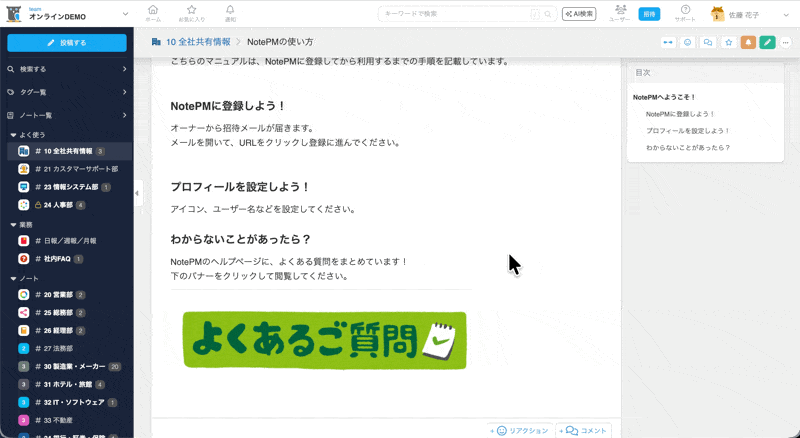800x438 pixels.
Task: Open the ユーザー people icon
Action: click(619, 13)
